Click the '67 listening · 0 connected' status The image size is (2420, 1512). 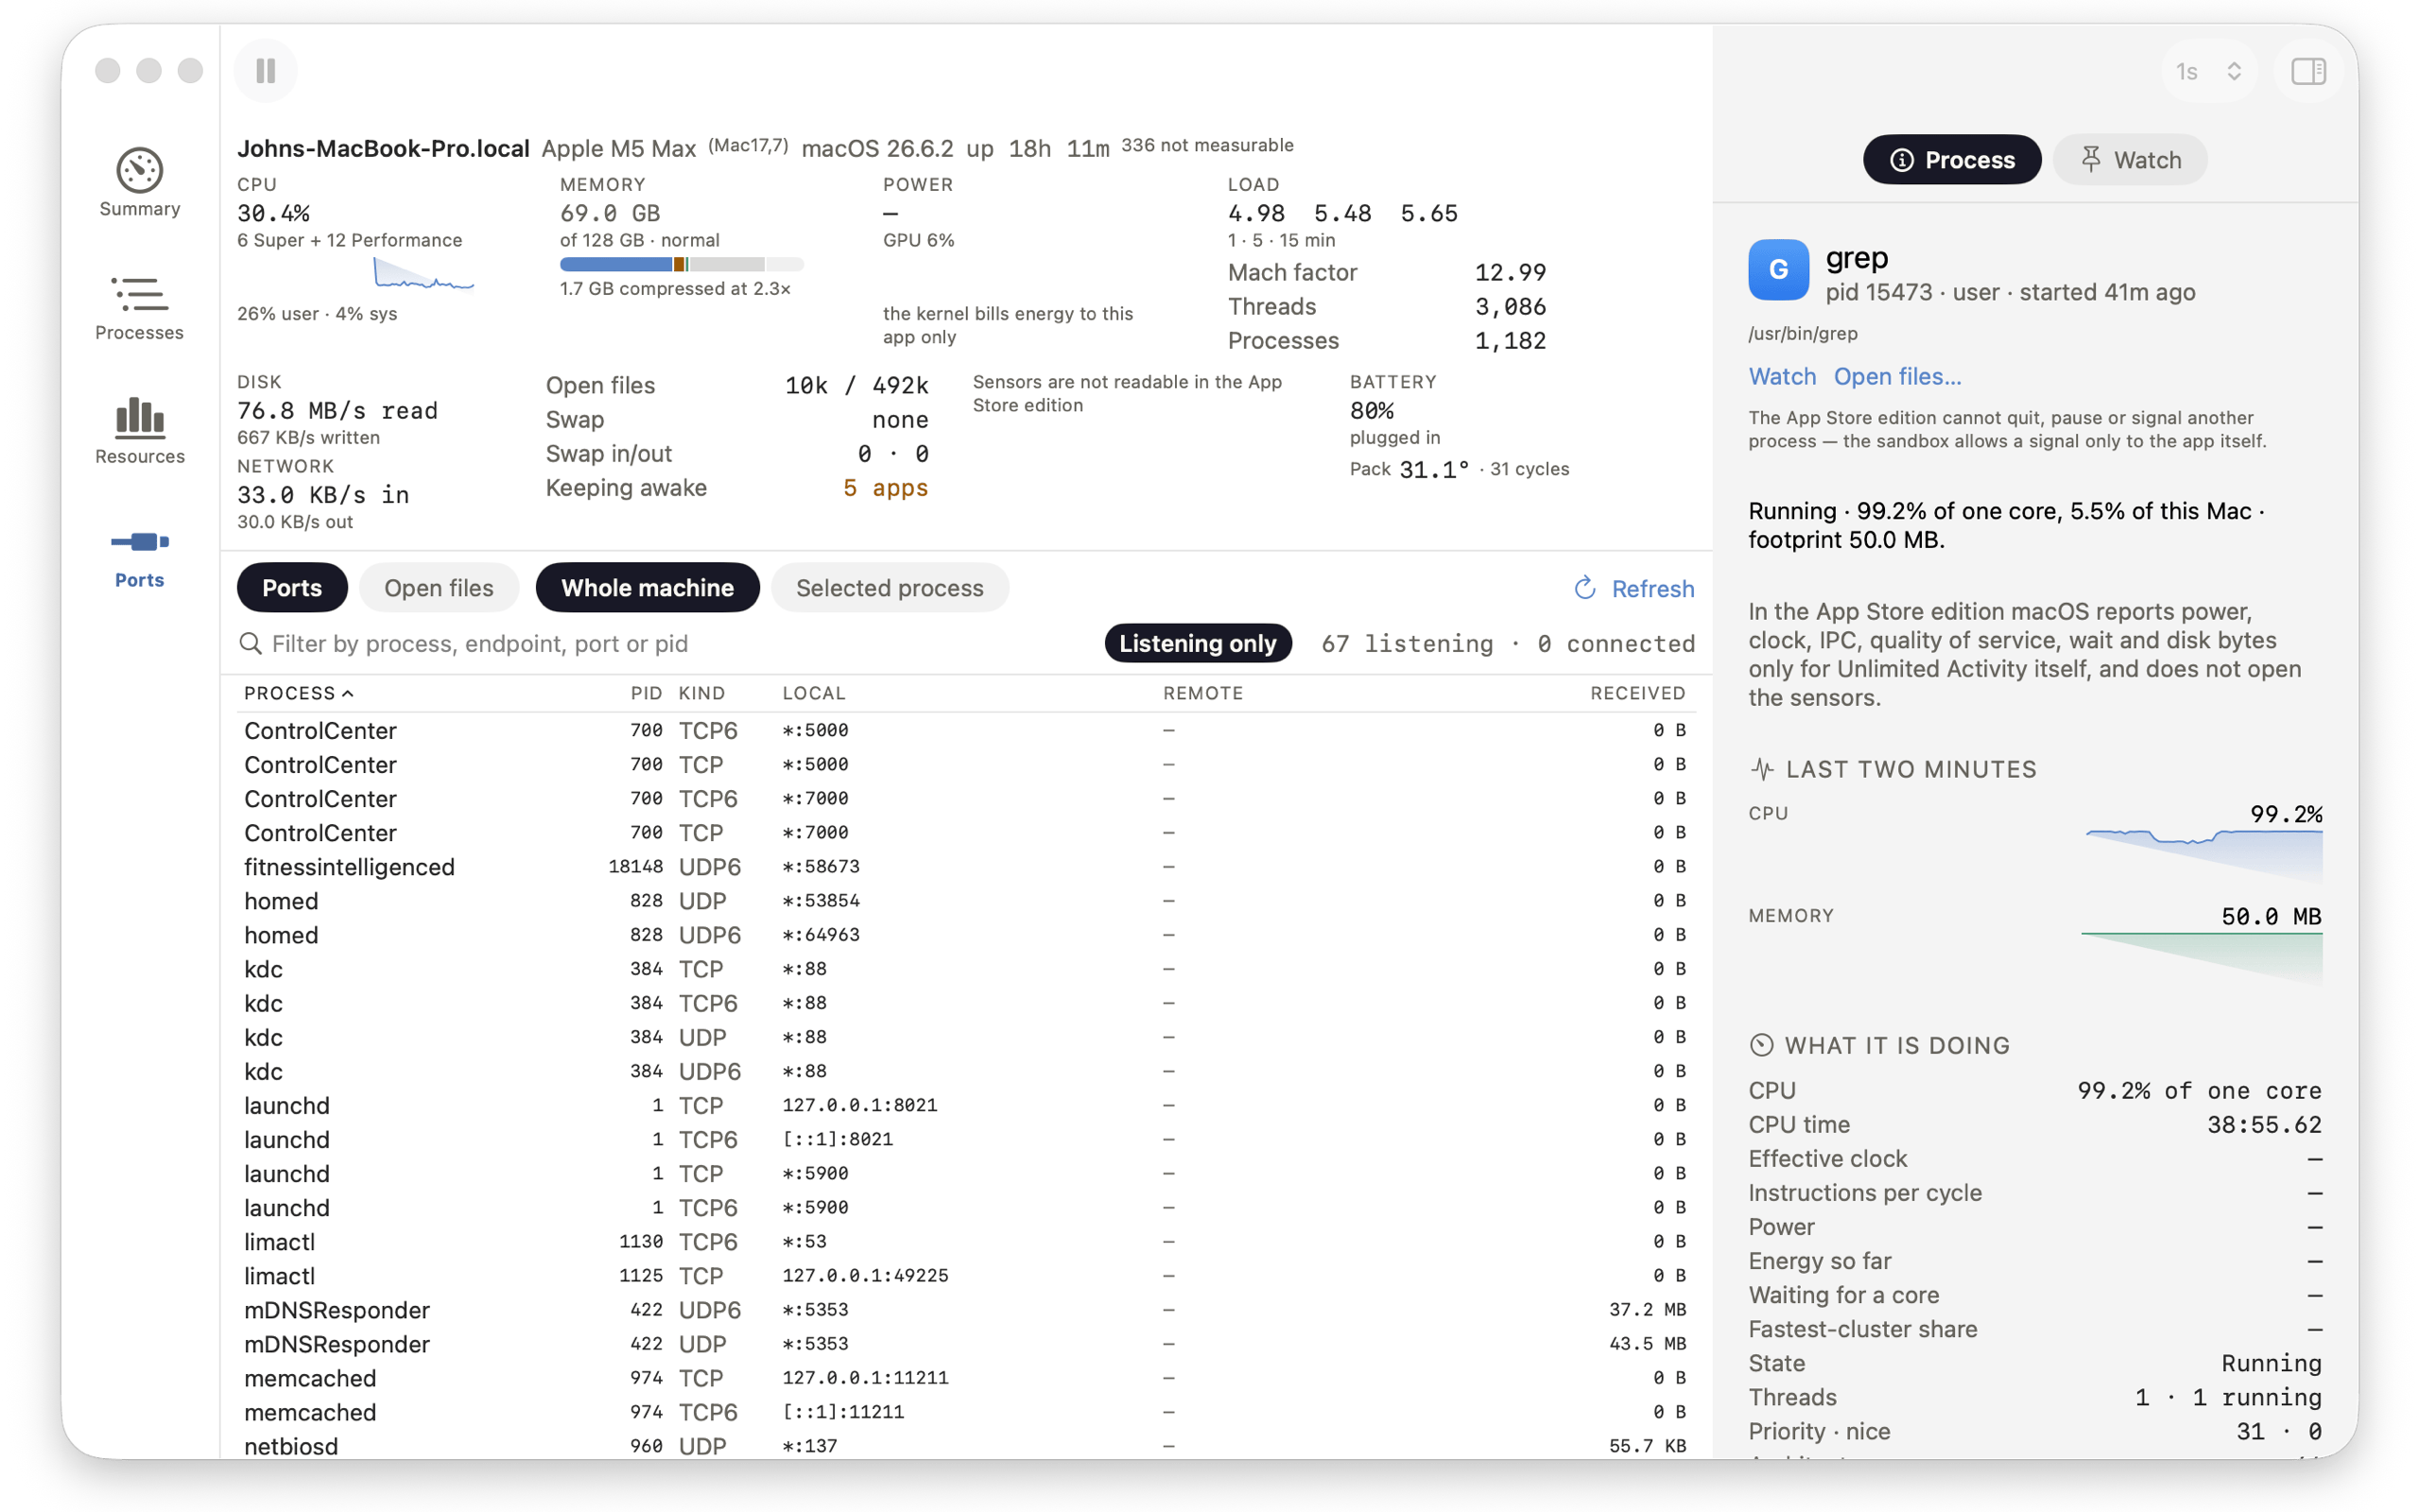[1508, 643]
